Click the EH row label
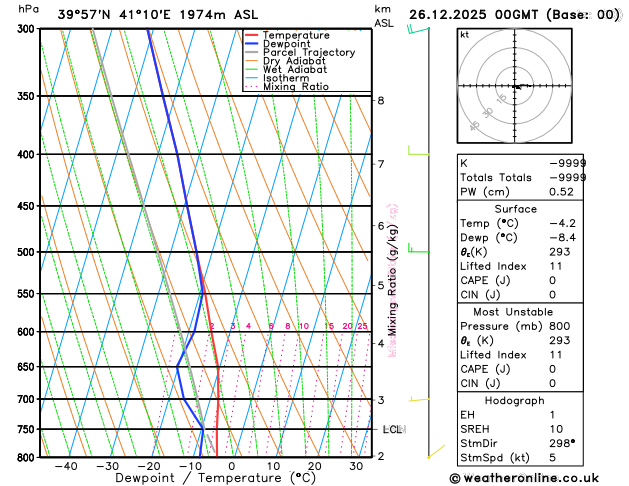The image size is (629, 486). click(x=467, y=415)
